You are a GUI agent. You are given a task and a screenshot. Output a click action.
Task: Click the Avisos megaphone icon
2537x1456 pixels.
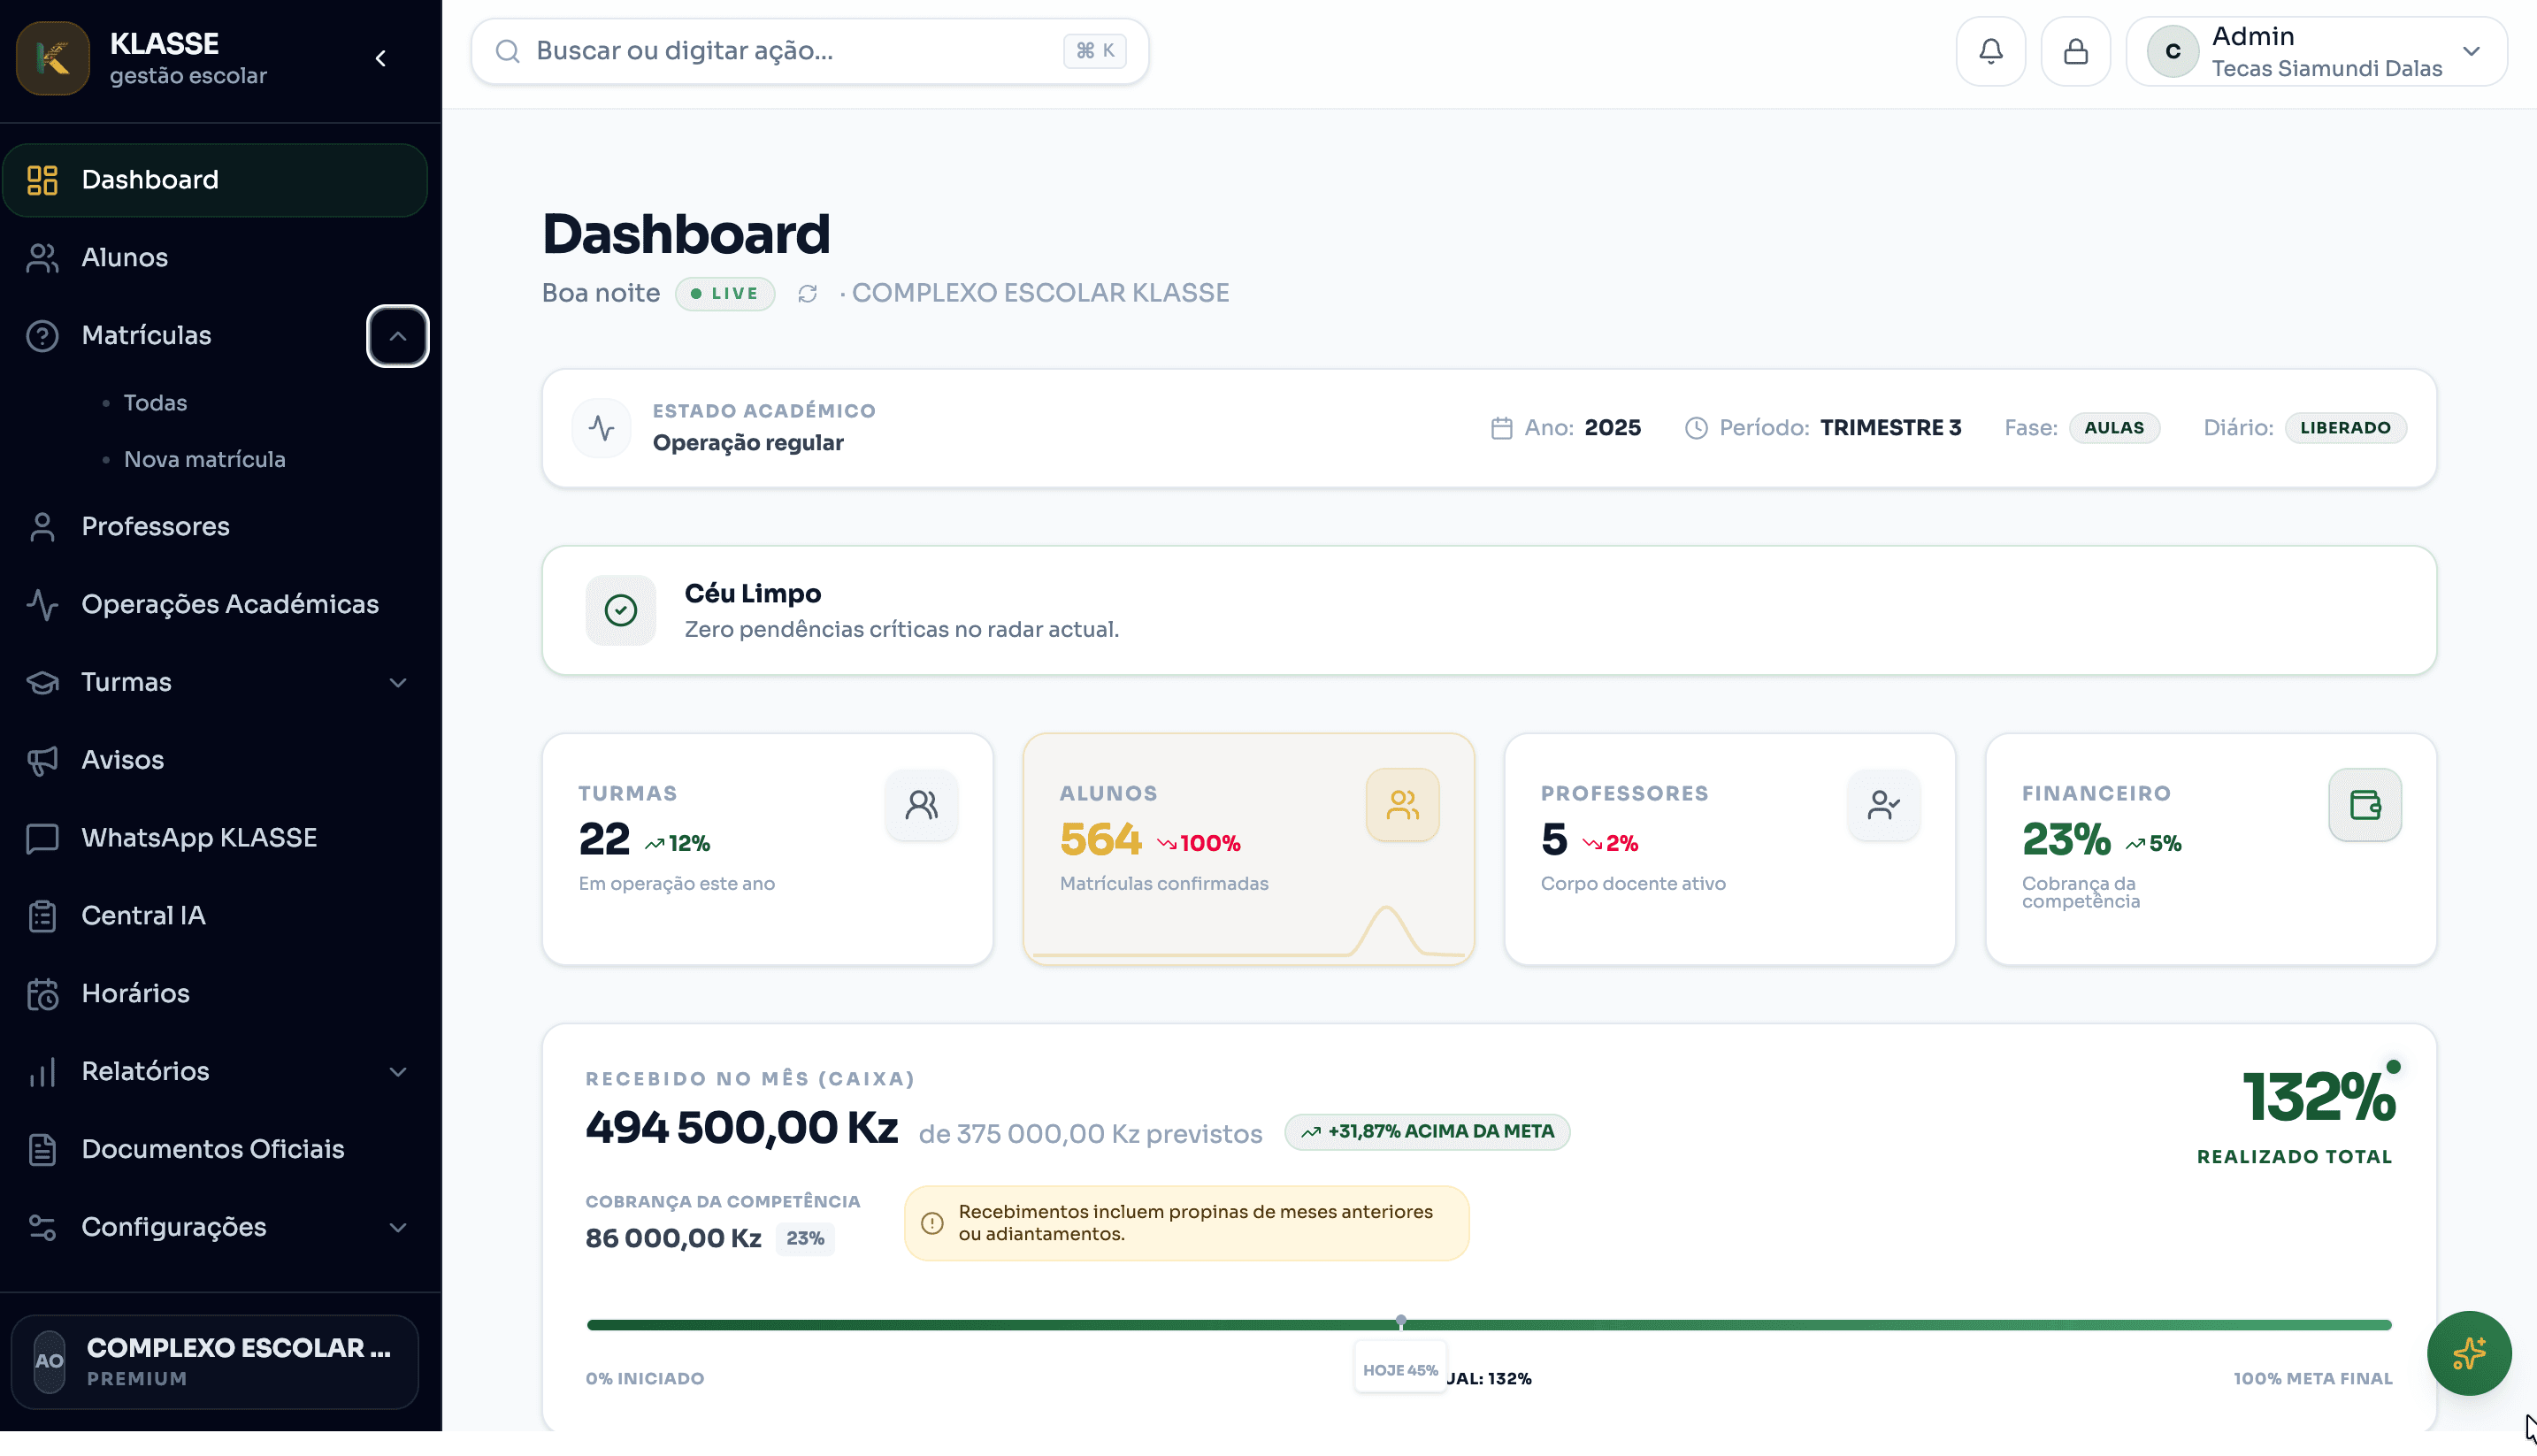click(x=42, y=760)
